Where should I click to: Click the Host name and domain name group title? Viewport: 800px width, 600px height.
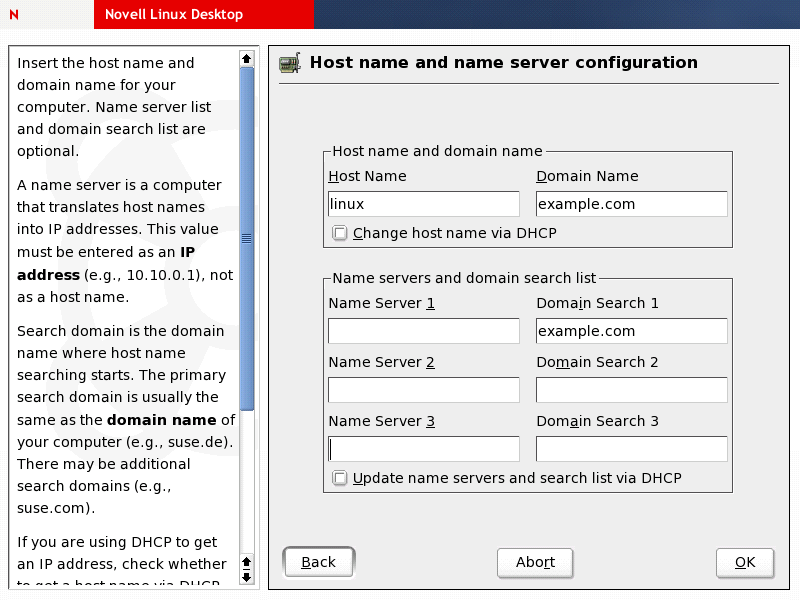[x=437, y=151]
